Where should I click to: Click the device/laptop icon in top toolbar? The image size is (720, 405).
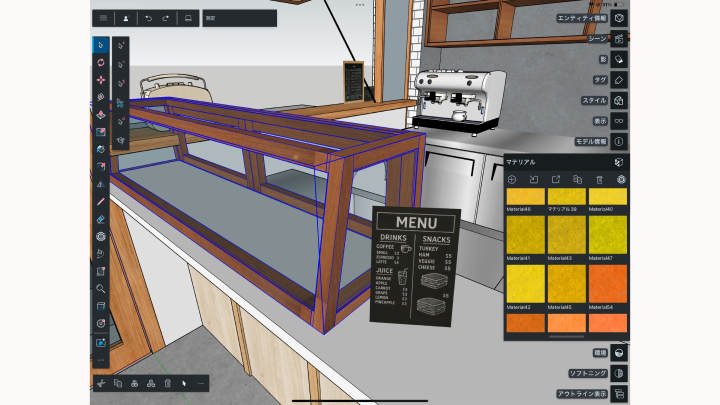click(x=188, y=18)
